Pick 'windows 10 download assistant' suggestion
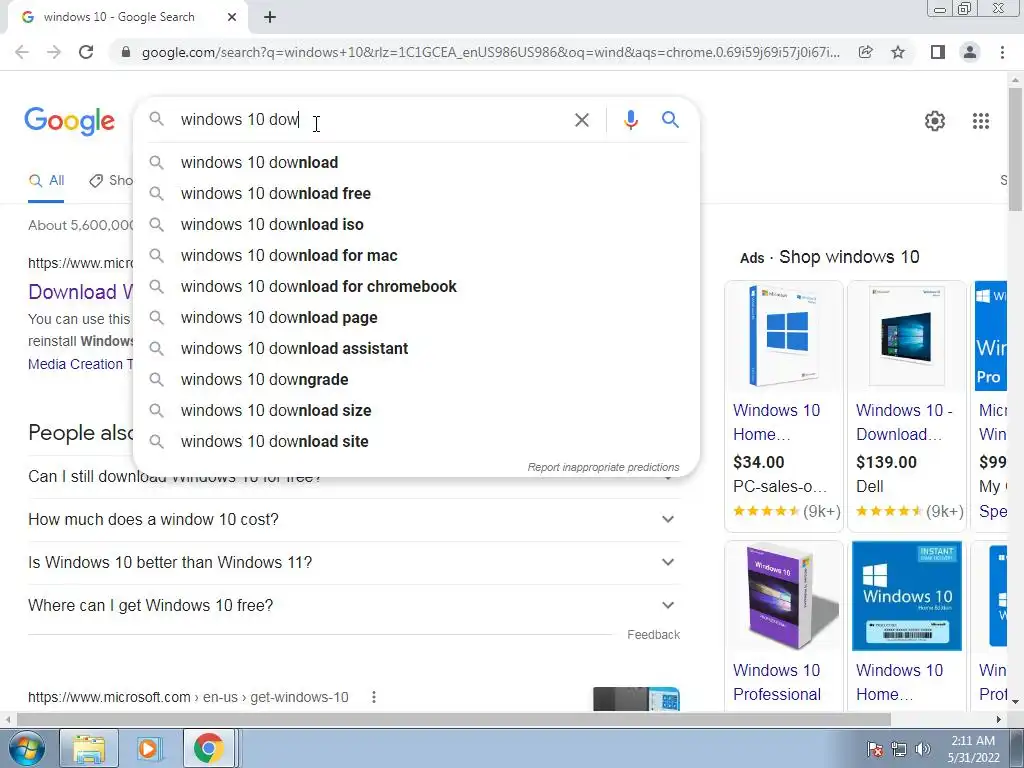This screenshot has height=768, width=1024. point(416,349)
